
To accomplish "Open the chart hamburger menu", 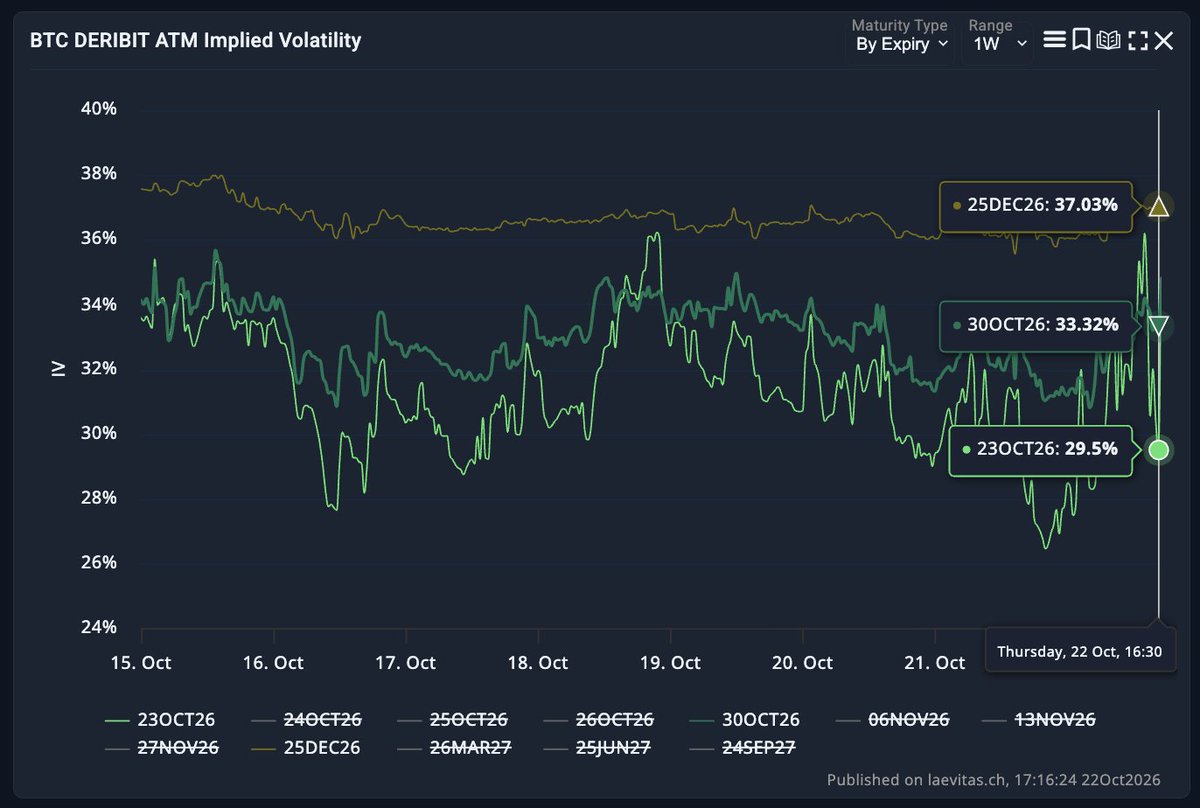I will (x=1053, y=40).
